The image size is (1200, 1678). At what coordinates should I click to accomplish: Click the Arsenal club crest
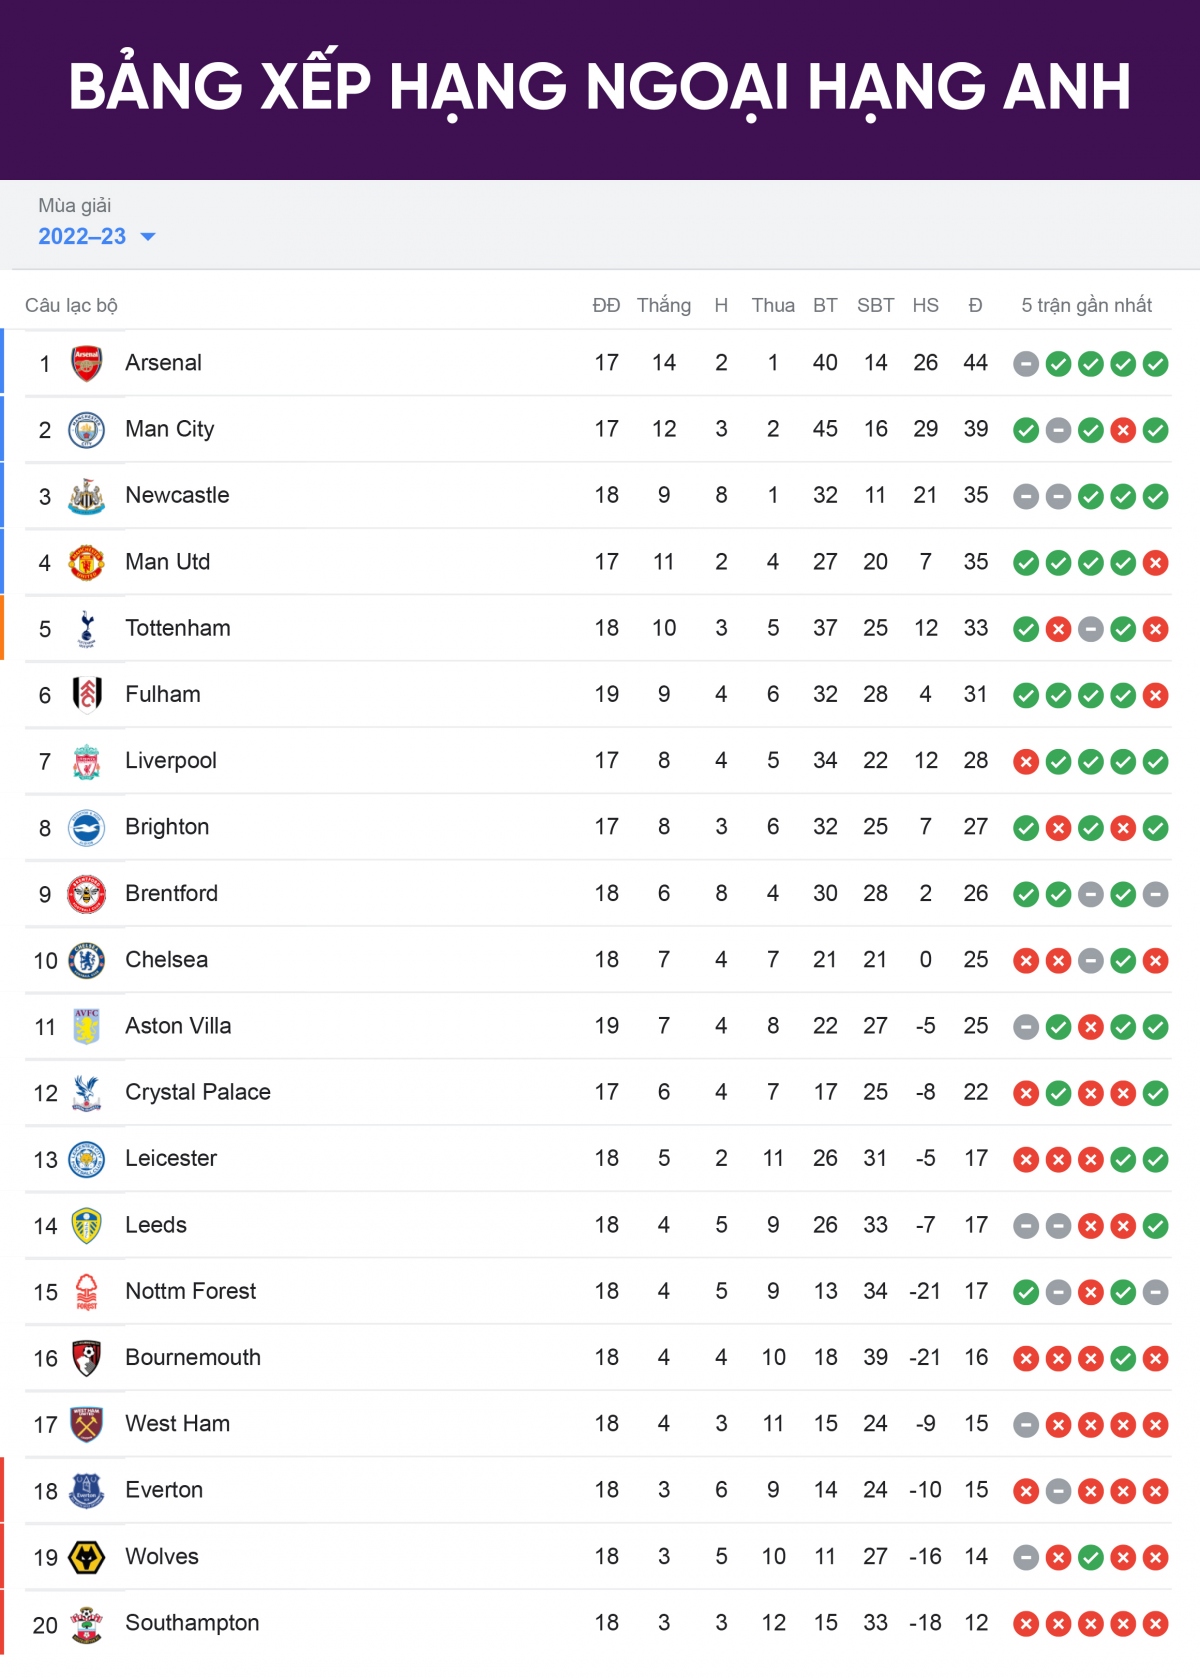[x=87, y=363]
